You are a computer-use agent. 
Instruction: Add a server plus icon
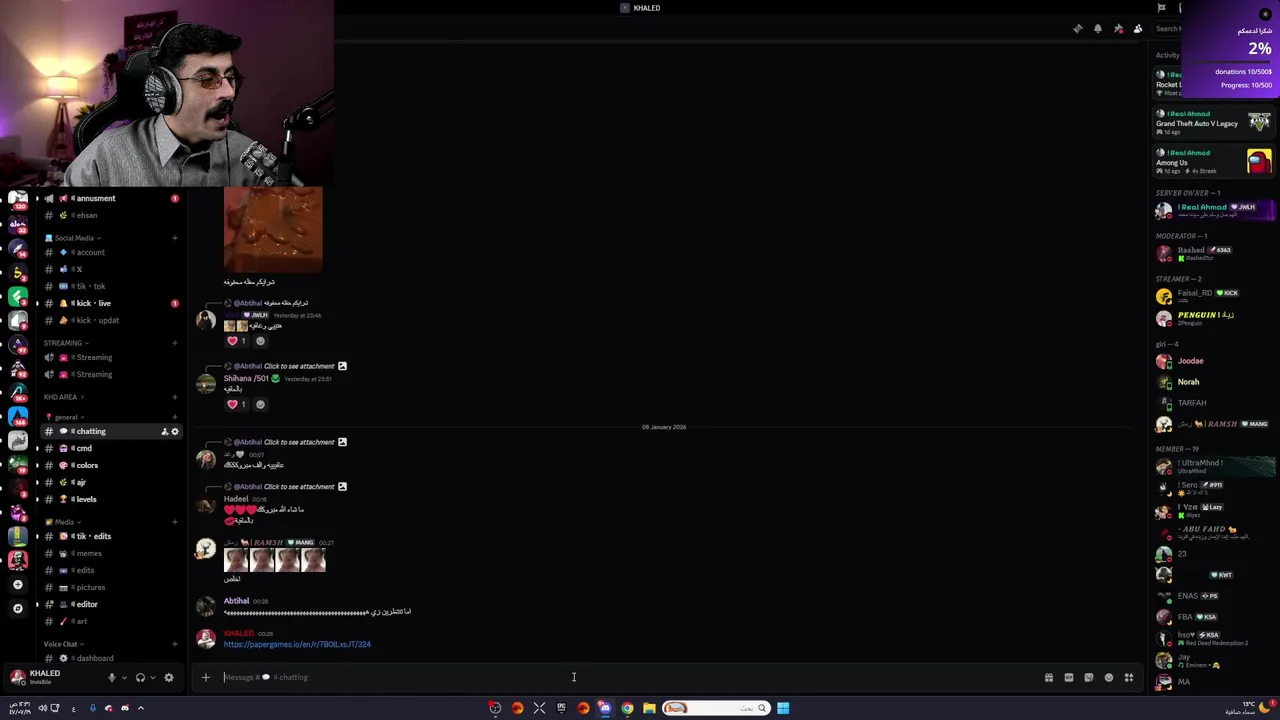pos(17,584)
